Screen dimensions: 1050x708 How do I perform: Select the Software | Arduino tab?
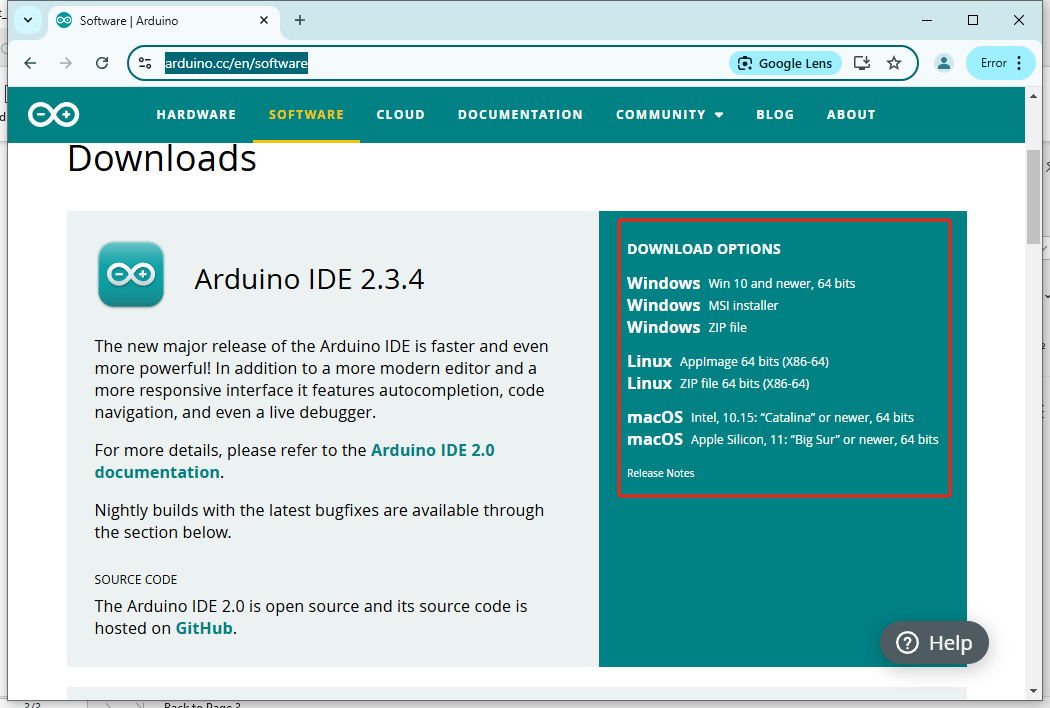163,21
